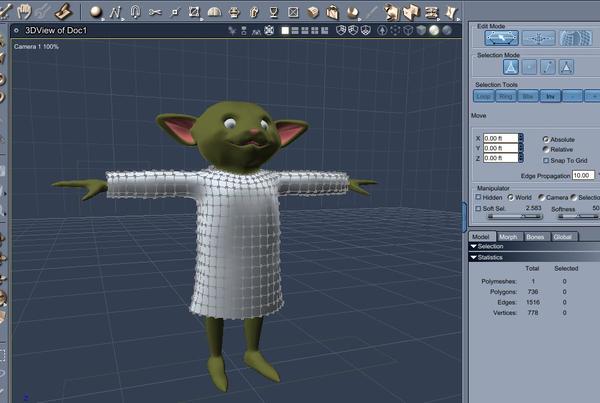Click the bag-shaped tool icon

click(333, 12)
